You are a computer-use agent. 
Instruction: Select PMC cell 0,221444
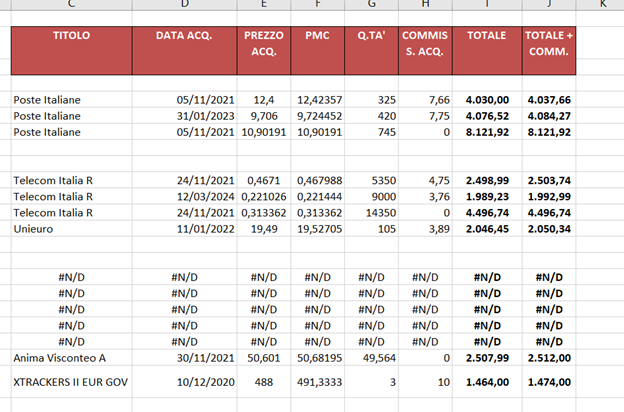pyautogui.click(x=318, y=196)
